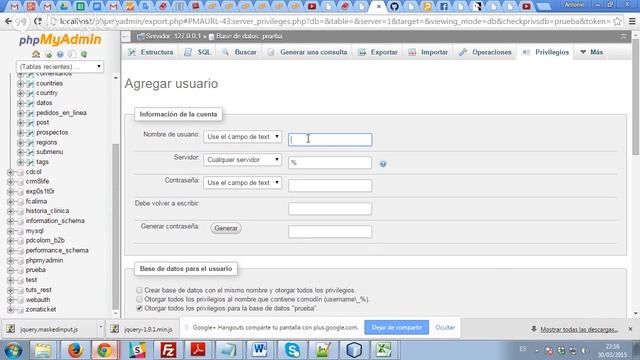
Task: Click the reload navigation icon in sidebar
Action: [x=84, y=54]
